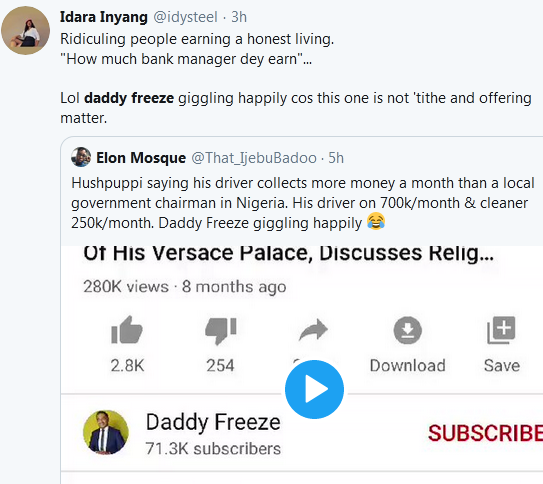
Task: Click the thumbs down dislike icon
Action: 221,331
